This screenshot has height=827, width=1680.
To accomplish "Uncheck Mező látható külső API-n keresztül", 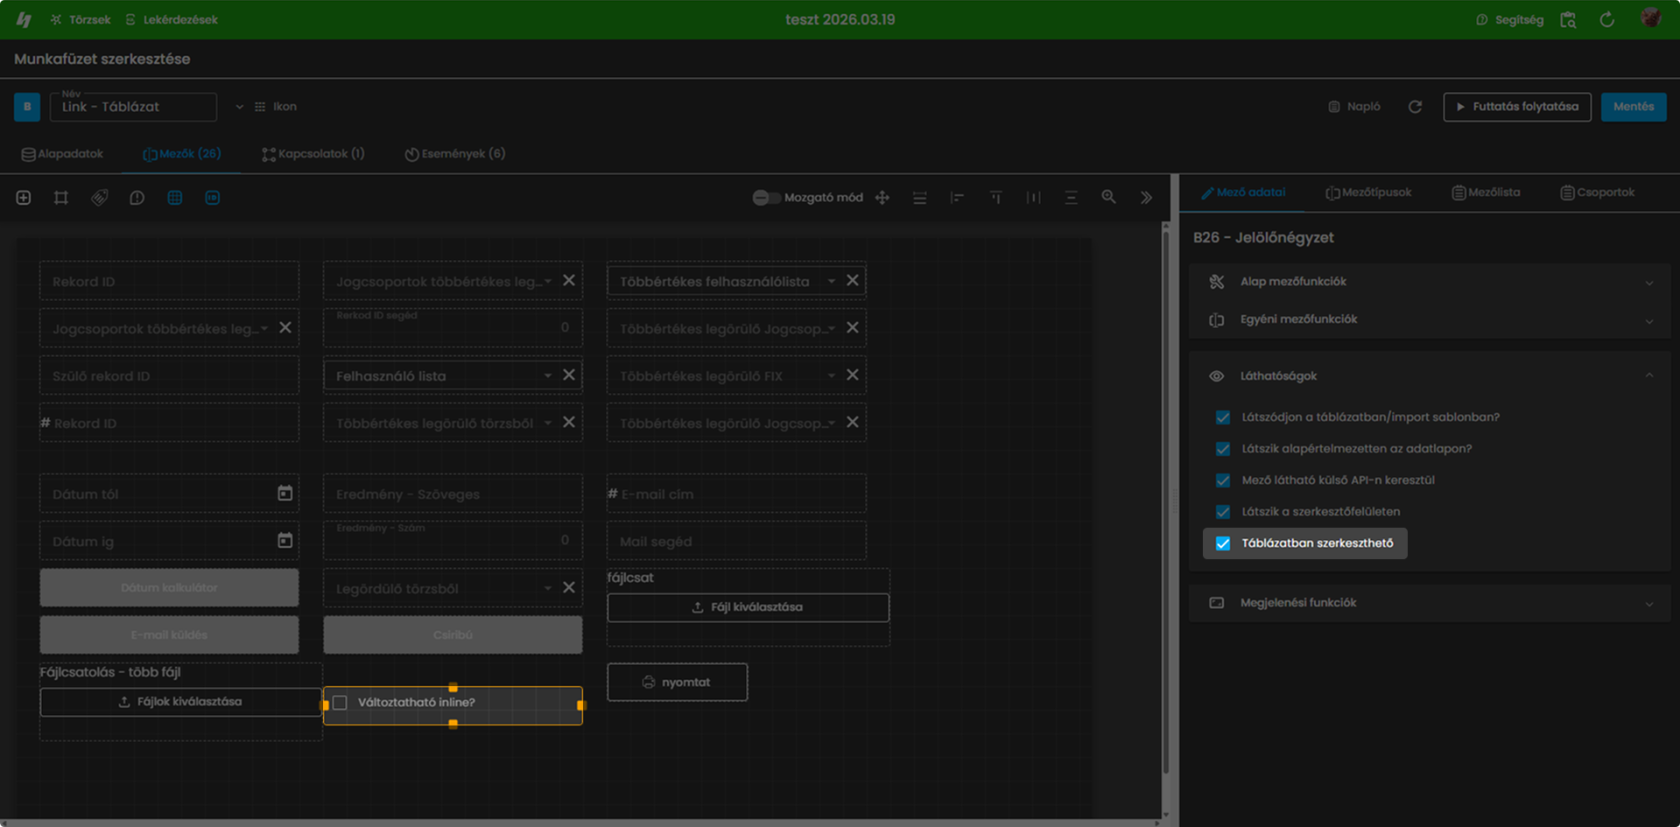I will pos(1223,480).
